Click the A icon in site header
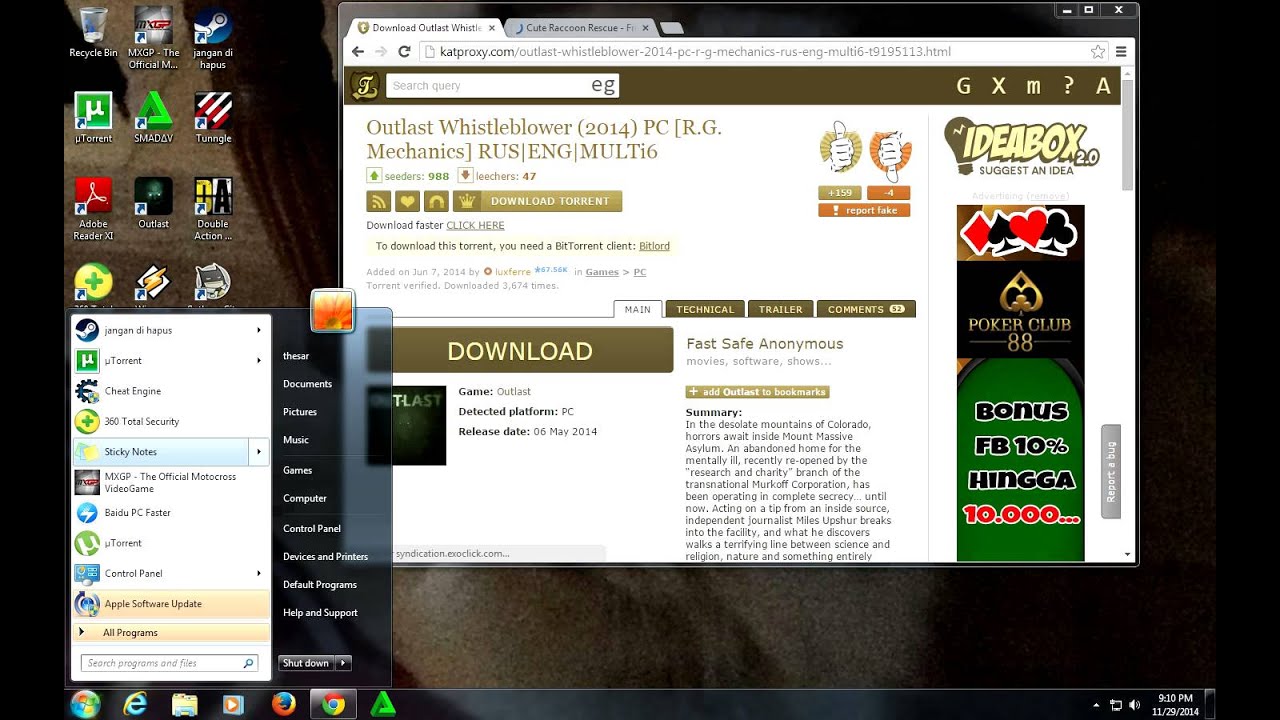 (1103, 86)
